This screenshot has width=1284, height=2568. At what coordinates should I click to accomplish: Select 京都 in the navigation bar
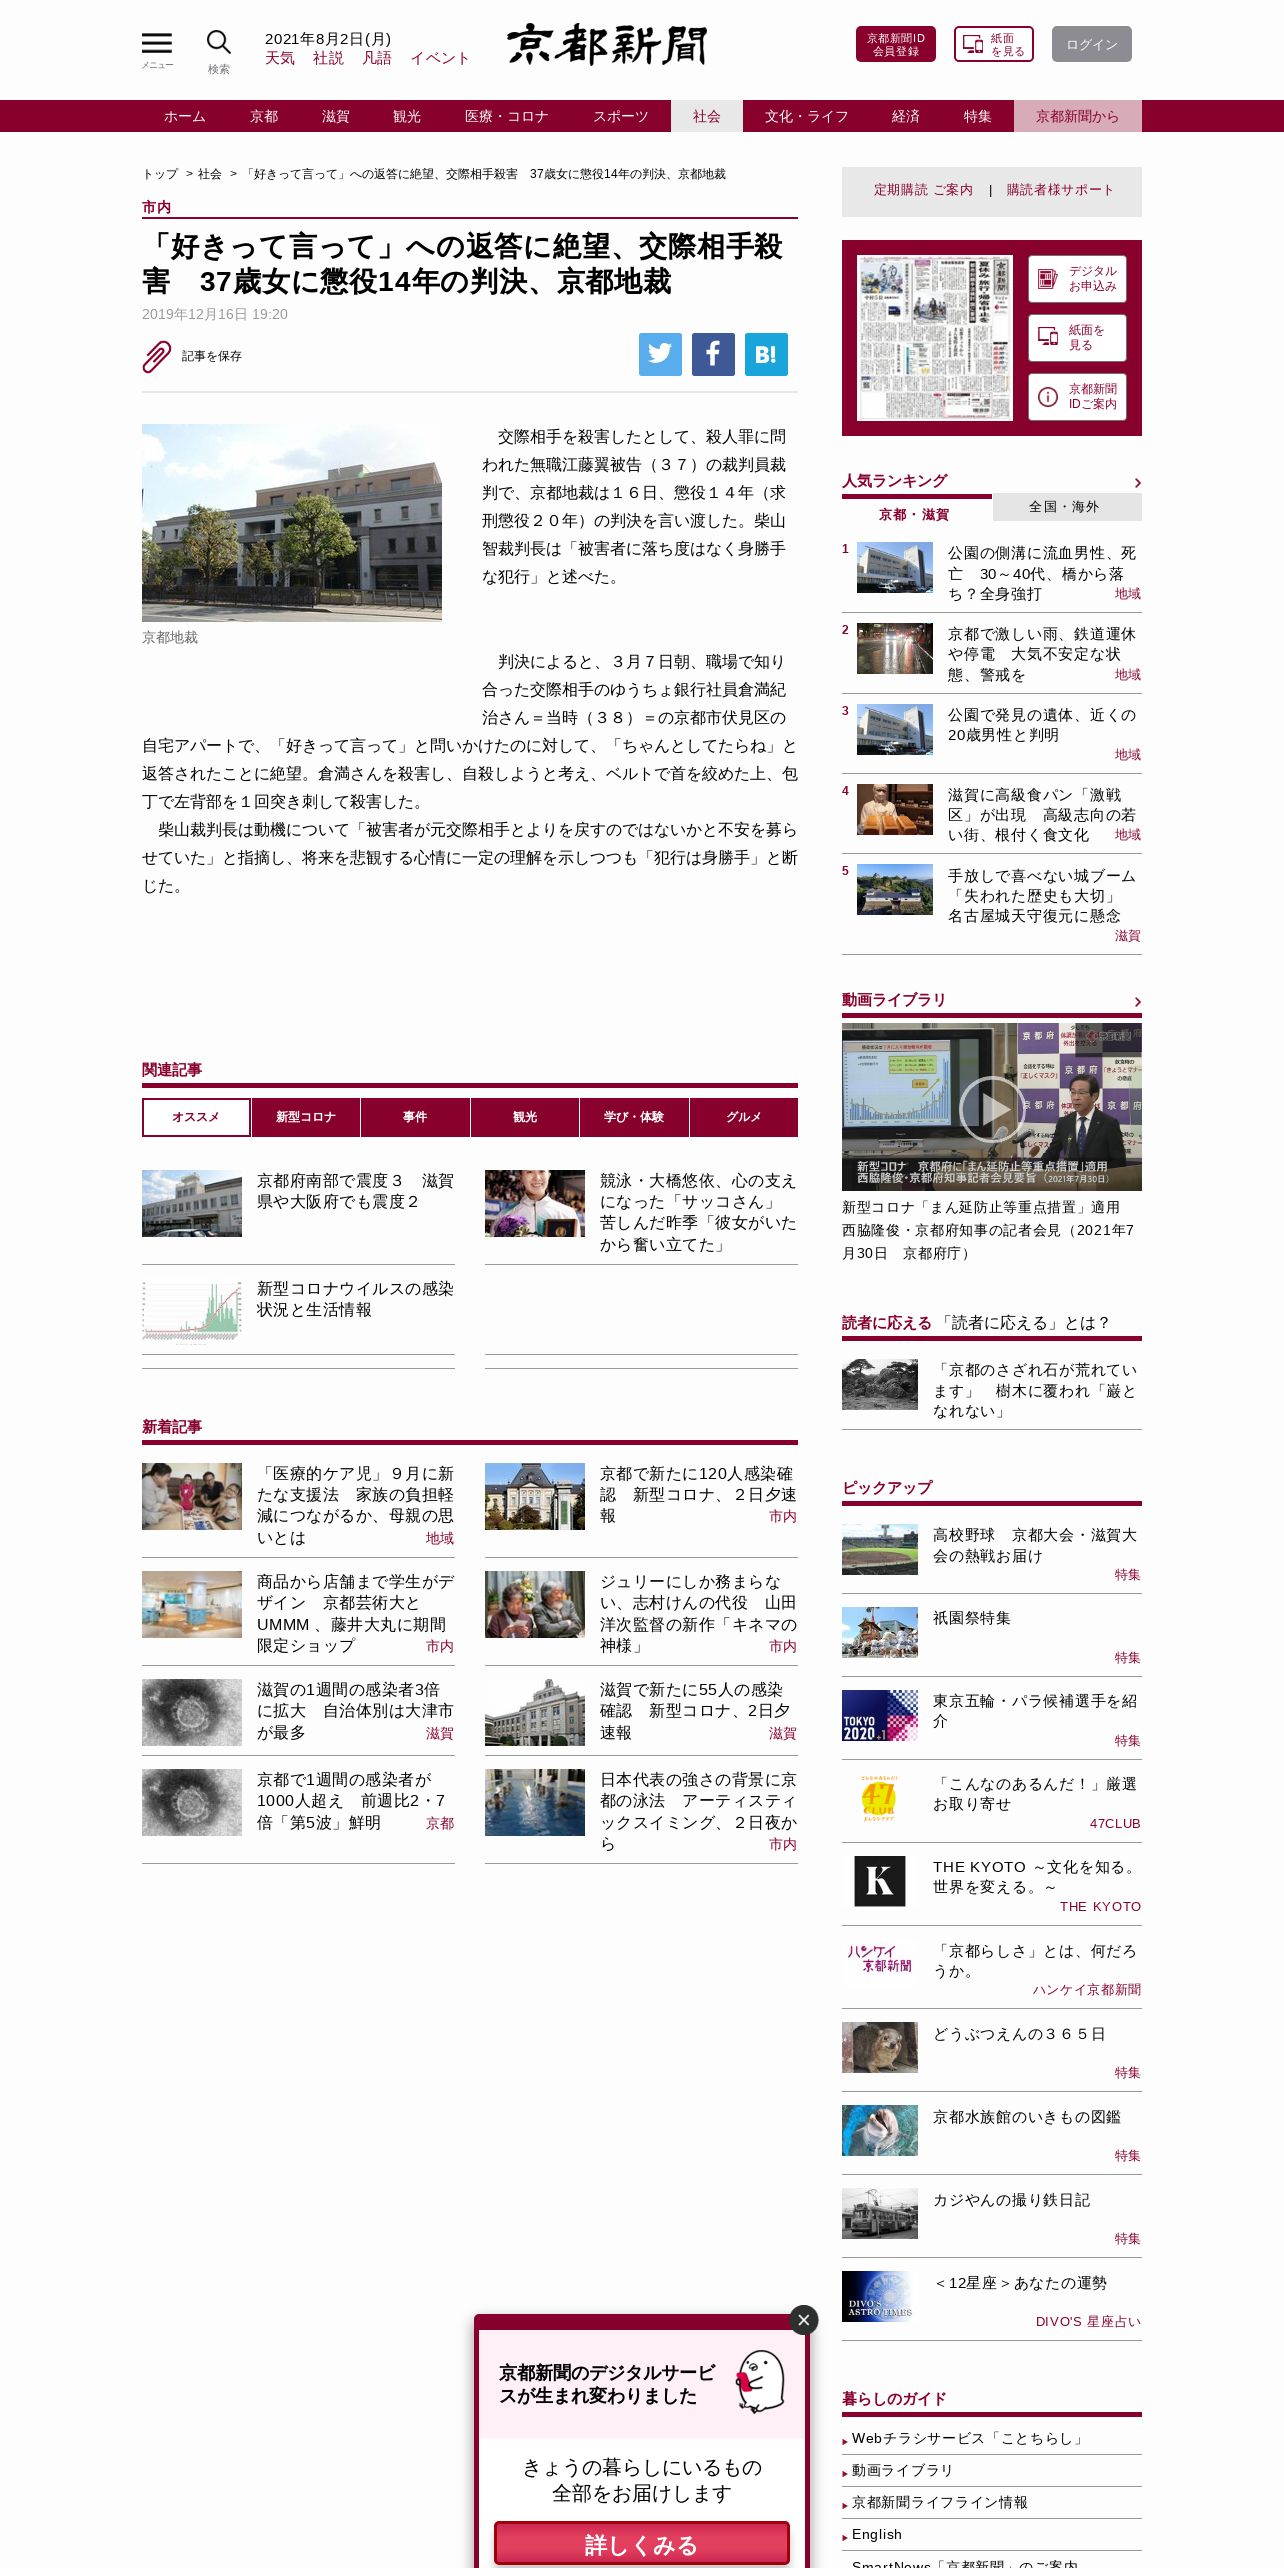tap(264, 116)
